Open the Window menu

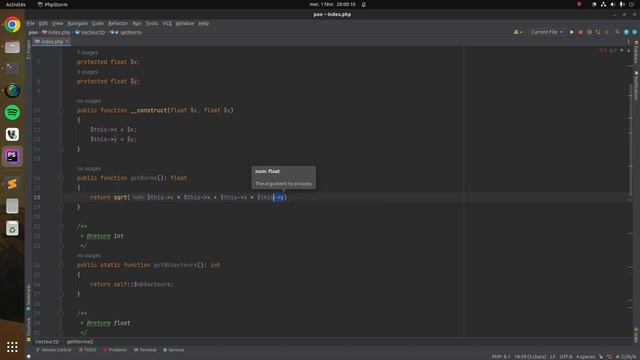pyautogui.click(x=185, y=23)
